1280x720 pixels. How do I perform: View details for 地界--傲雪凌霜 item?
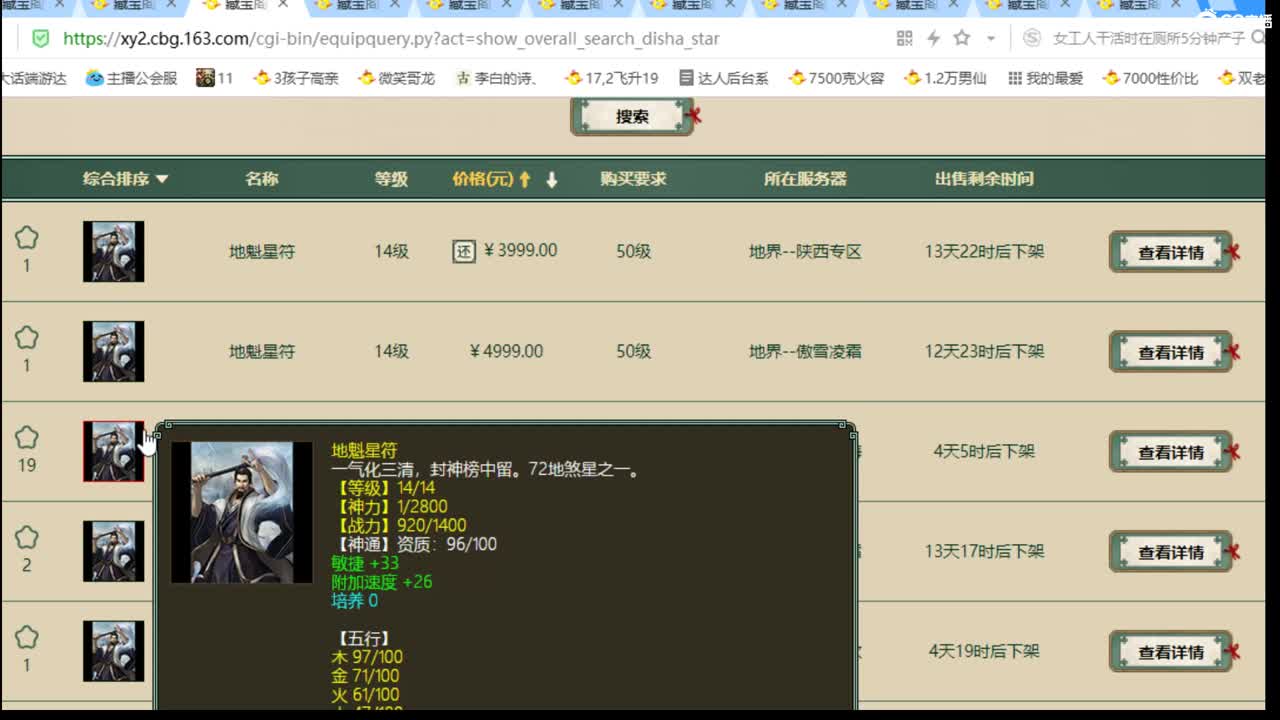point(1171,352)
